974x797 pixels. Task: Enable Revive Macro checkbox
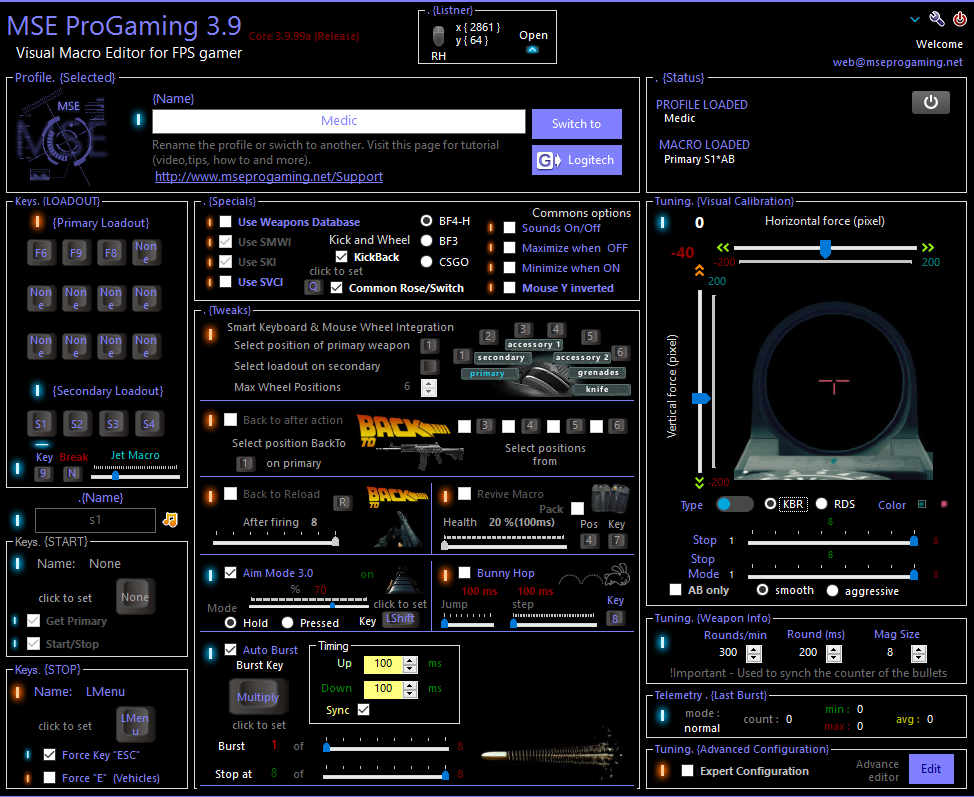[x=465, y=494]
